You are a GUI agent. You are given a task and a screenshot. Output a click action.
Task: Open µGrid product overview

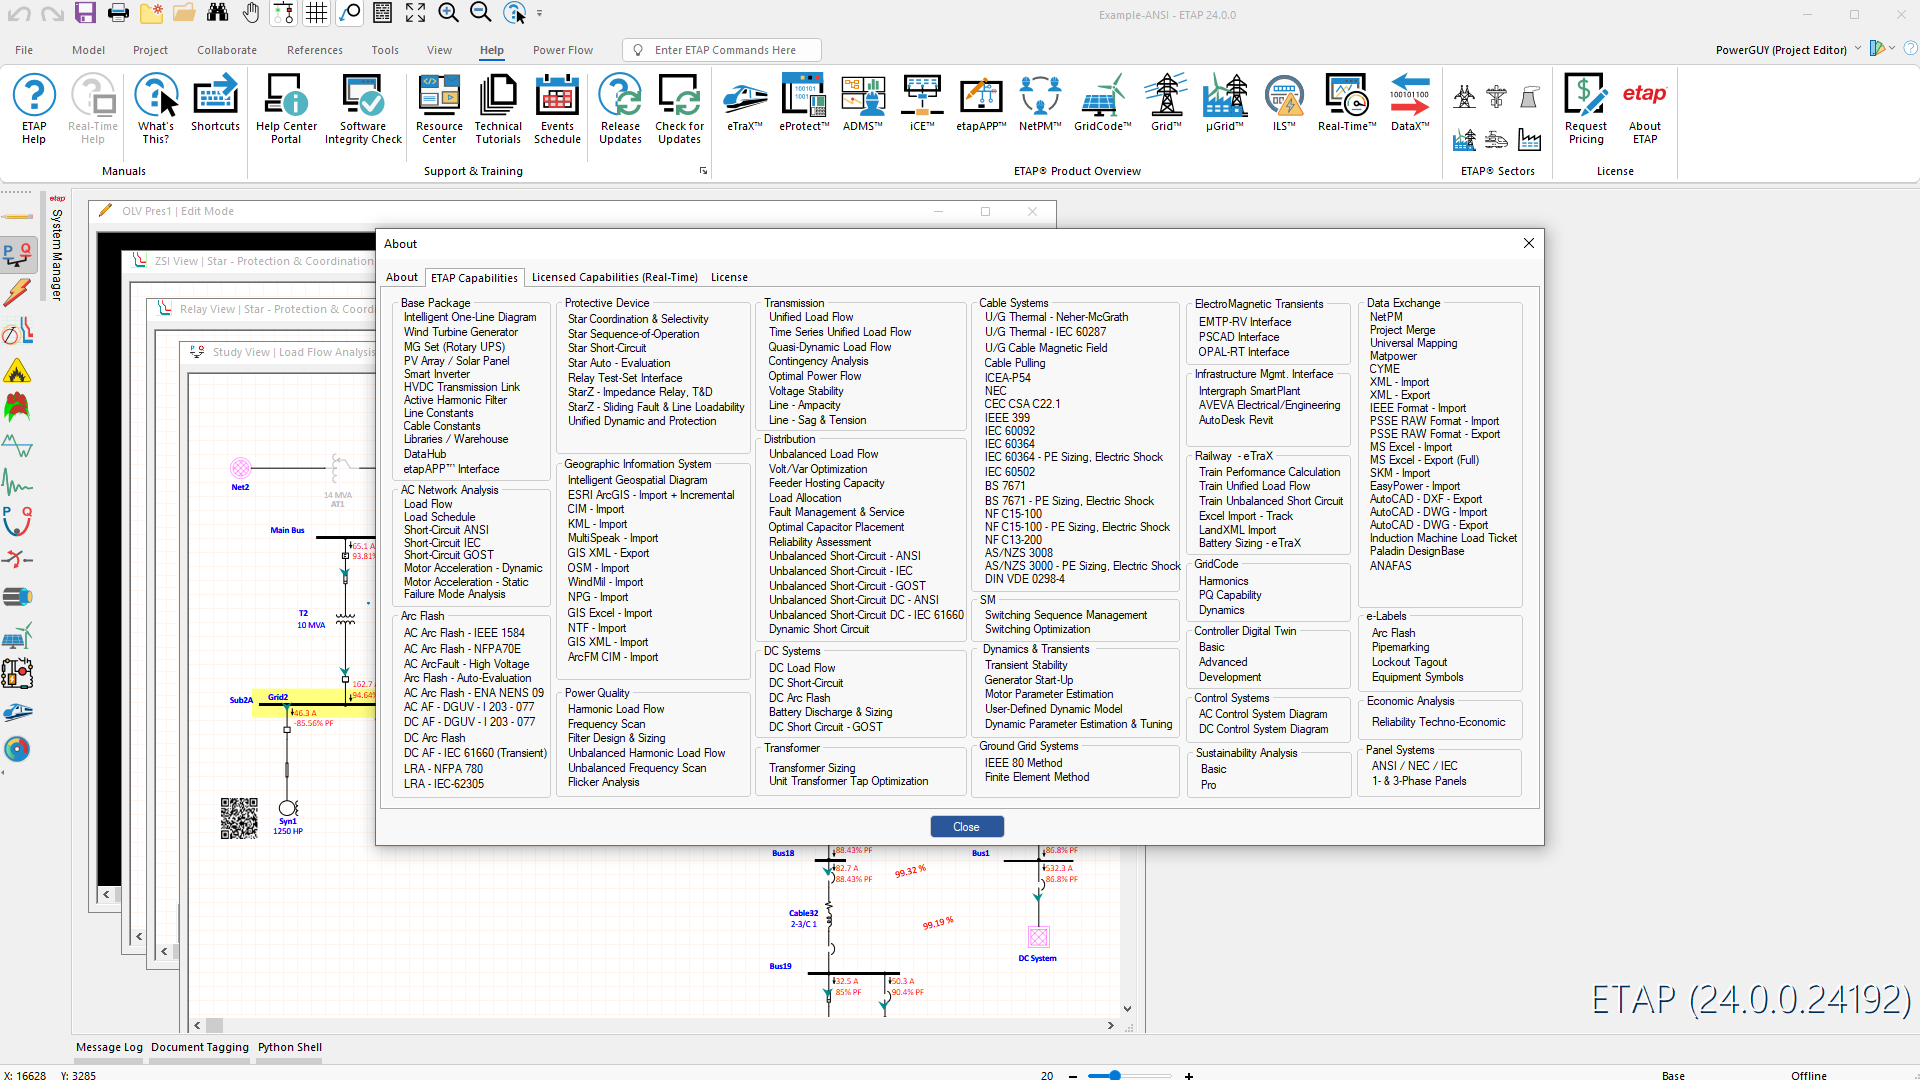[x=1225, y=103]
